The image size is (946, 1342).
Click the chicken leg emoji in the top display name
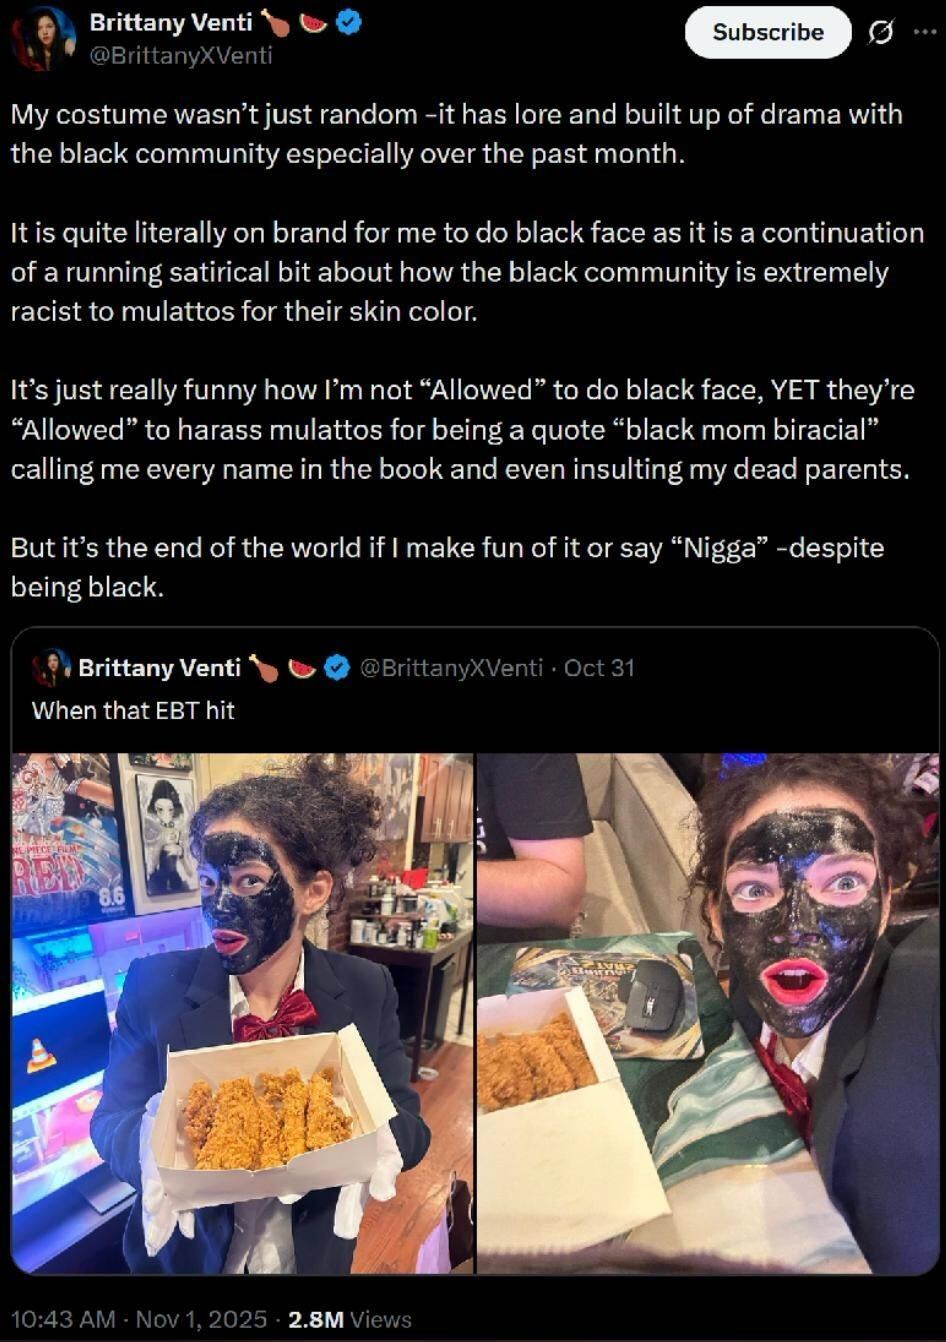(276, 23)
